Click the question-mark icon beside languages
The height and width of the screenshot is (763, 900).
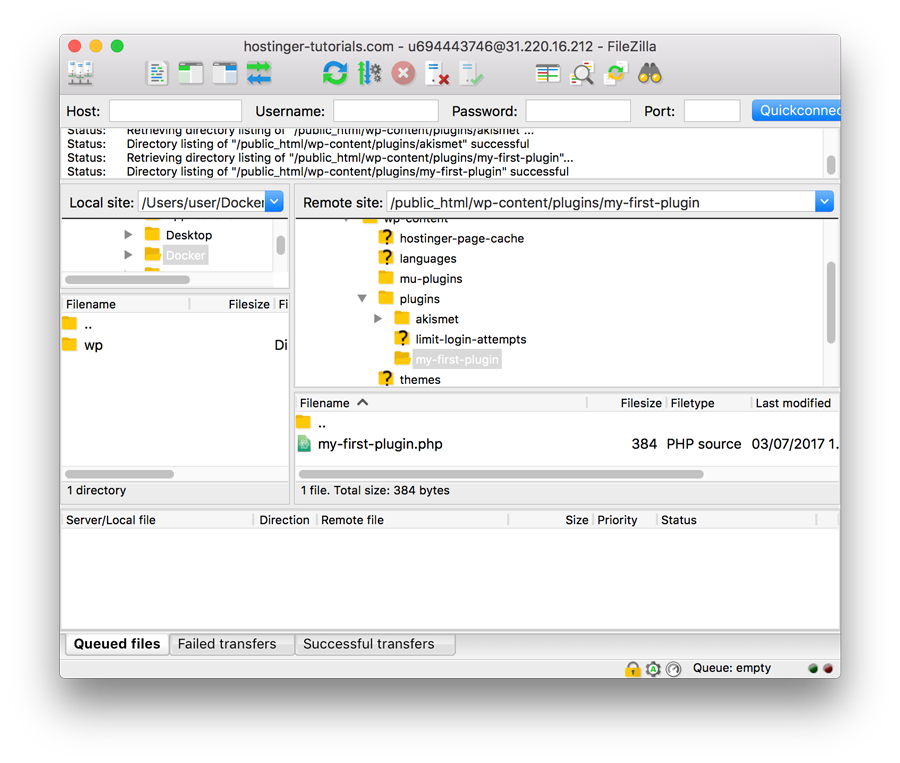[x=386, y=258]
